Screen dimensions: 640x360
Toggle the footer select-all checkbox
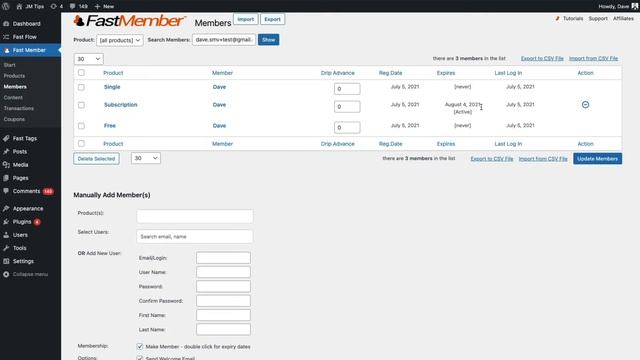[81, 144]
